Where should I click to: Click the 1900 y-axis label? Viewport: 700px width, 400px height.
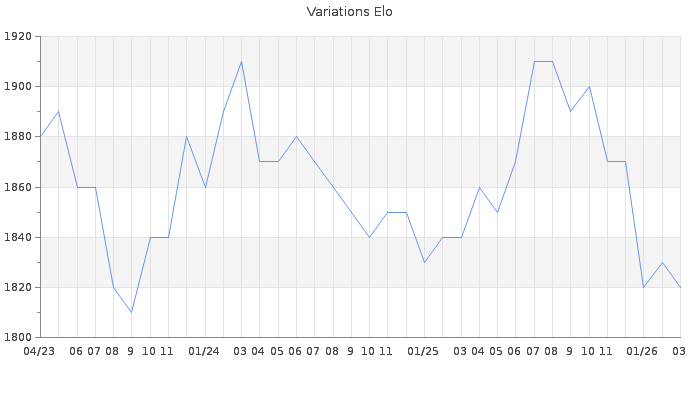click(x=18, y=87)
